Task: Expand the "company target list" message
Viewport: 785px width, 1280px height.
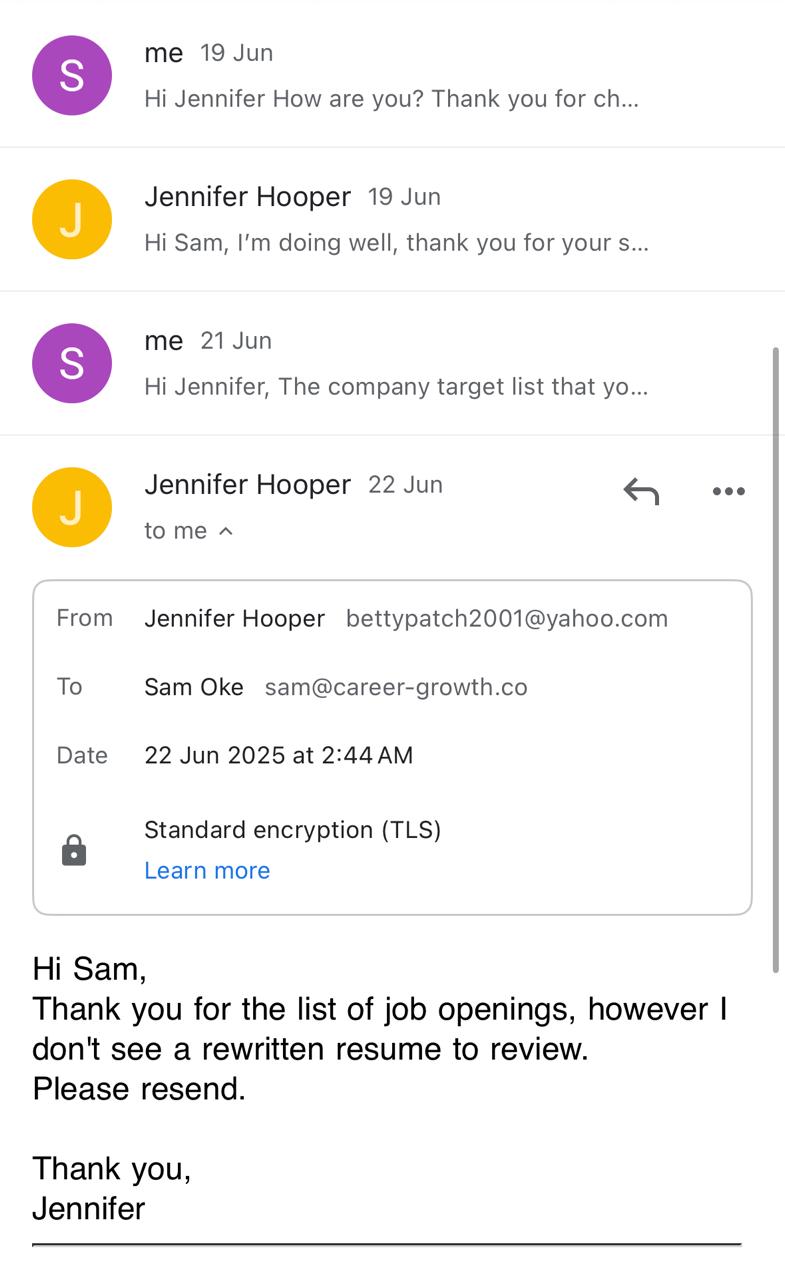Action: click(396, 387)
